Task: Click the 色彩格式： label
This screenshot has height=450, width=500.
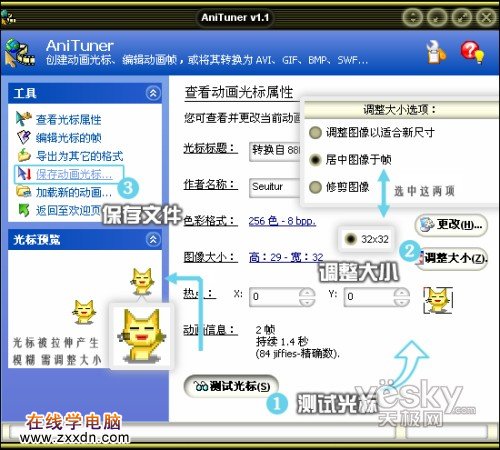Action: pyautogui.click(x=210, y=221)
